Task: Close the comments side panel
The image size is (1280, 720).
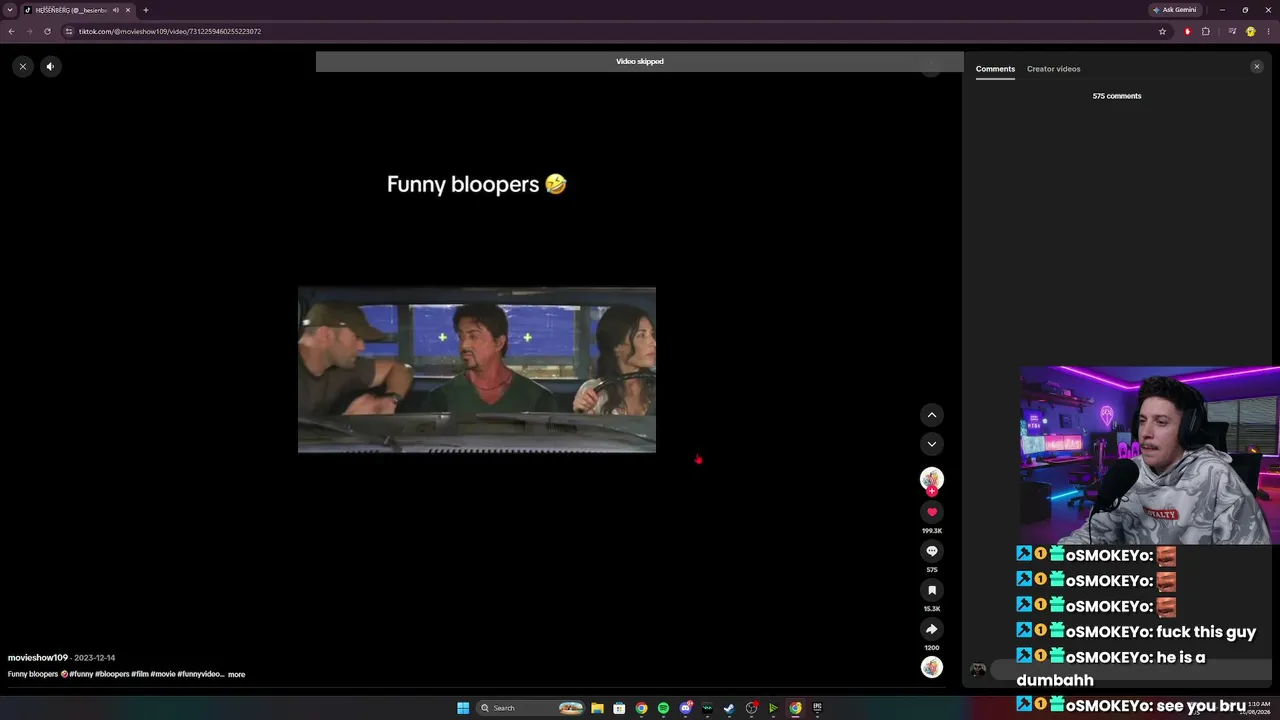Action: pos(1257,67)
